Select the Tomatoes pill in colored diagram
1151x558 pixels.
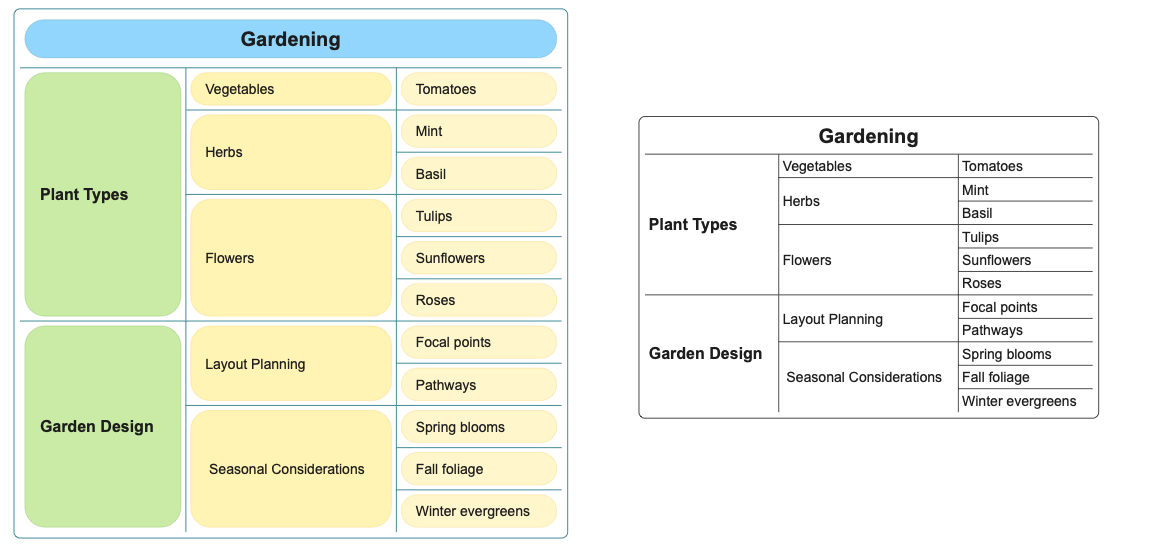(479, 89)
